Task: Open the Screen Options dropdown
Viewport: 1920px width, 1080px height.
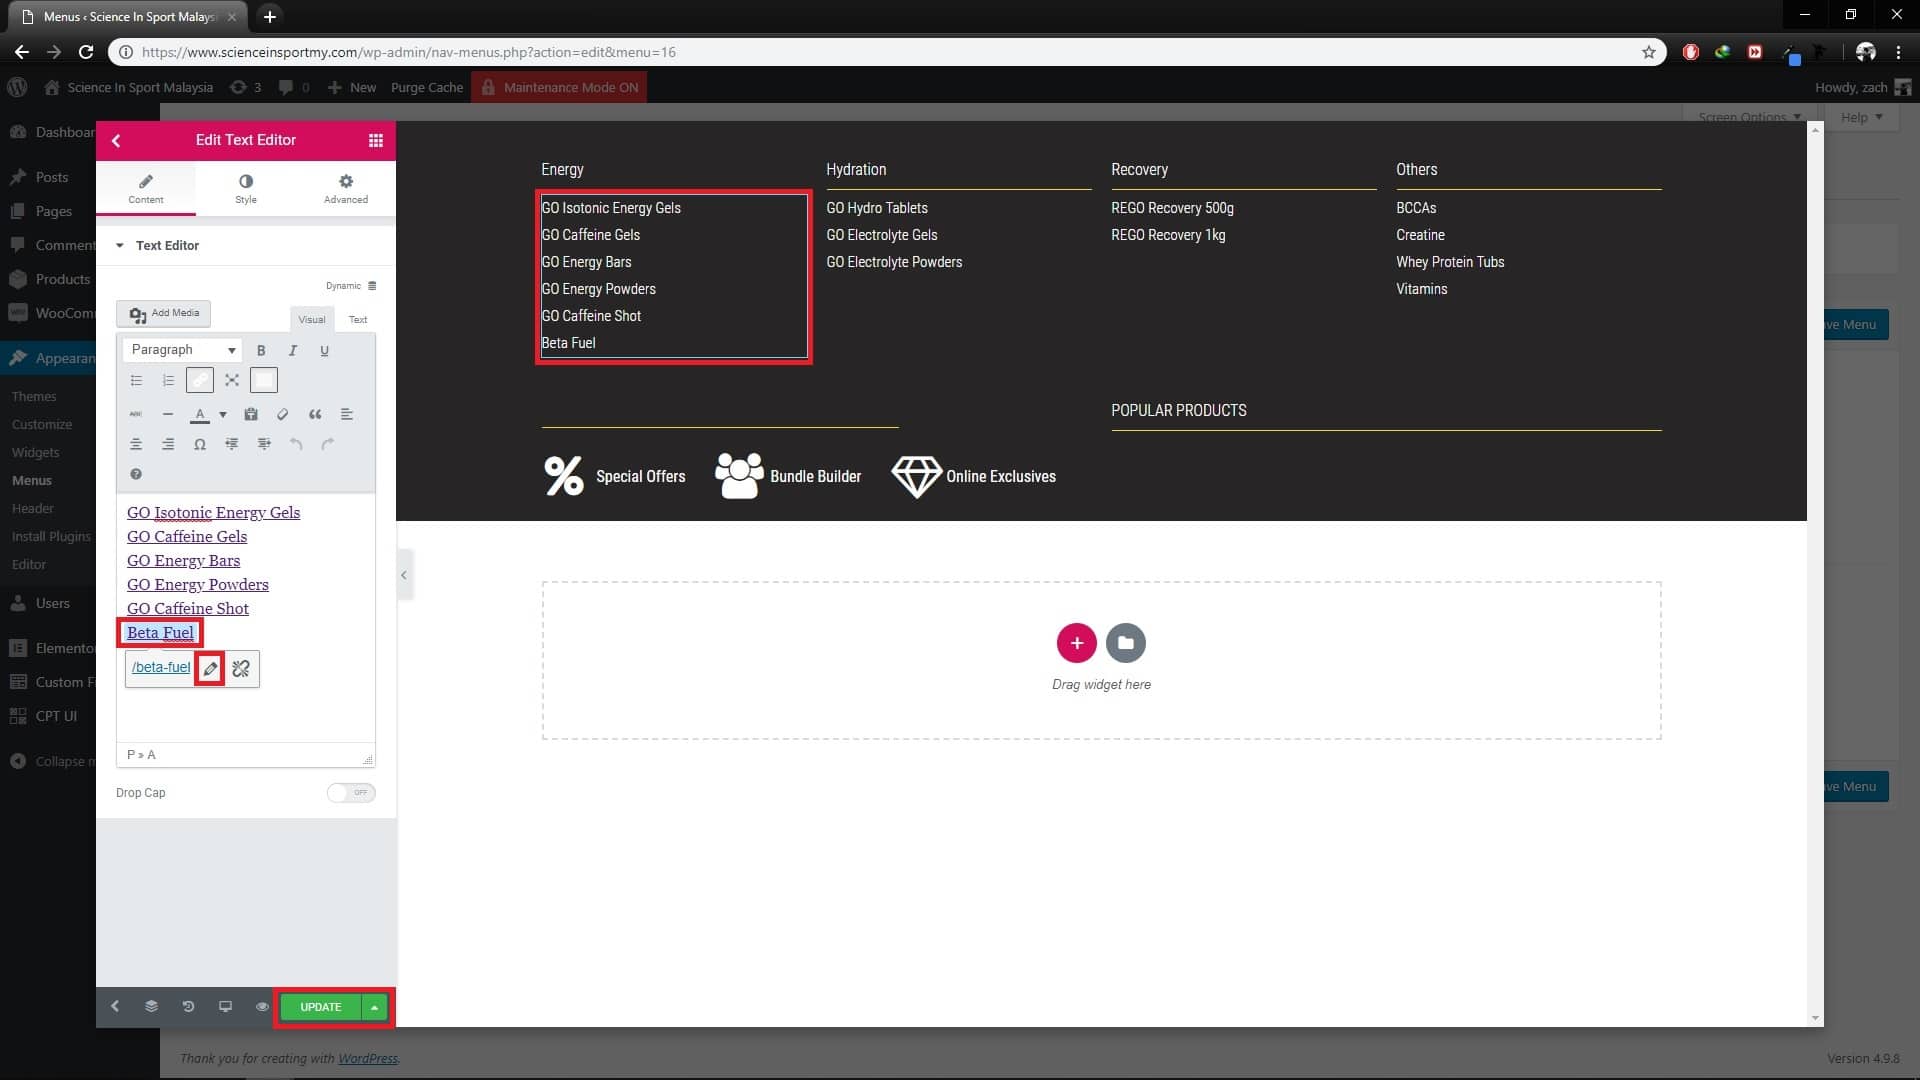Action: tap(1749, 117)
